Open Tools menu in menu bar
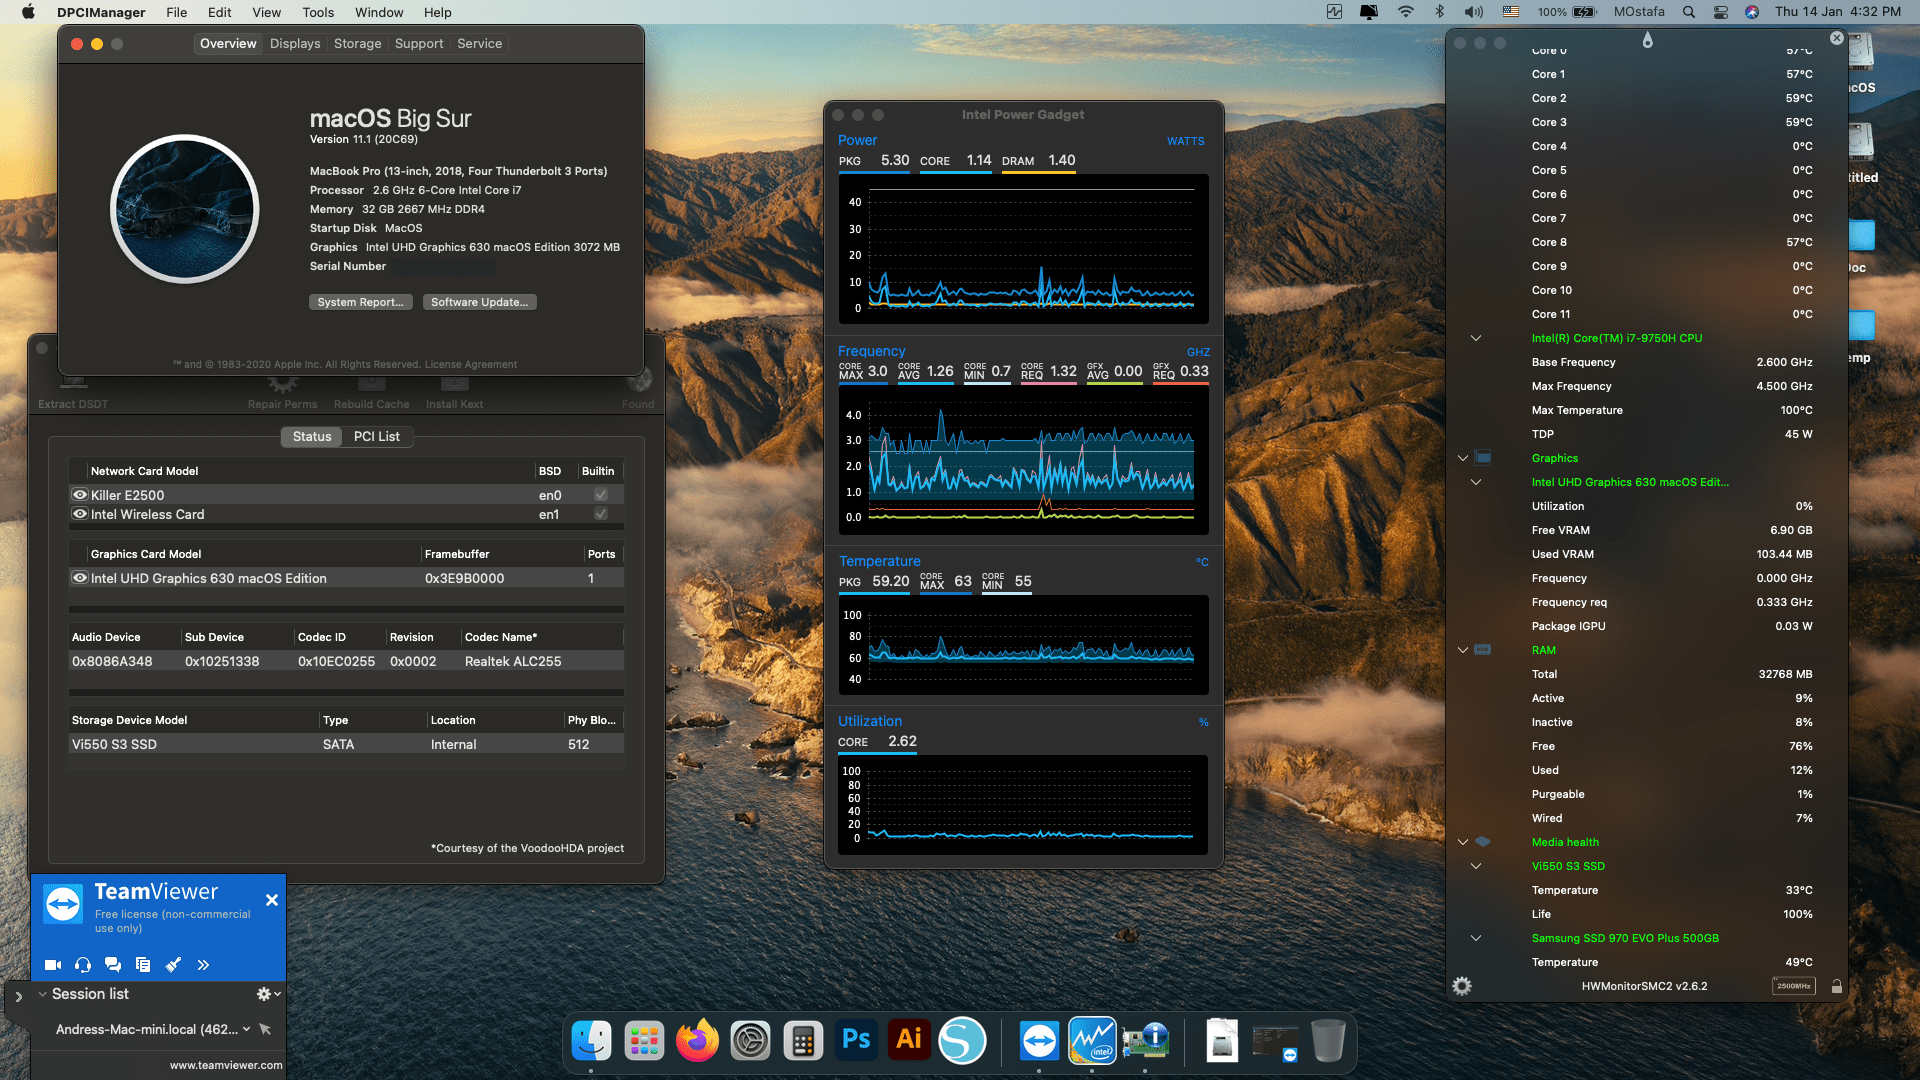 318,12
